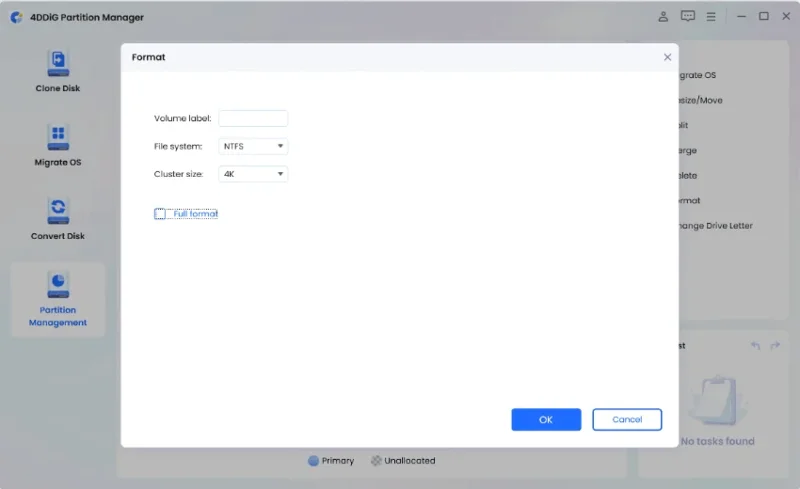Click the 'Full format' label text
Screen dimensions: 800x489
click(195, 214)
